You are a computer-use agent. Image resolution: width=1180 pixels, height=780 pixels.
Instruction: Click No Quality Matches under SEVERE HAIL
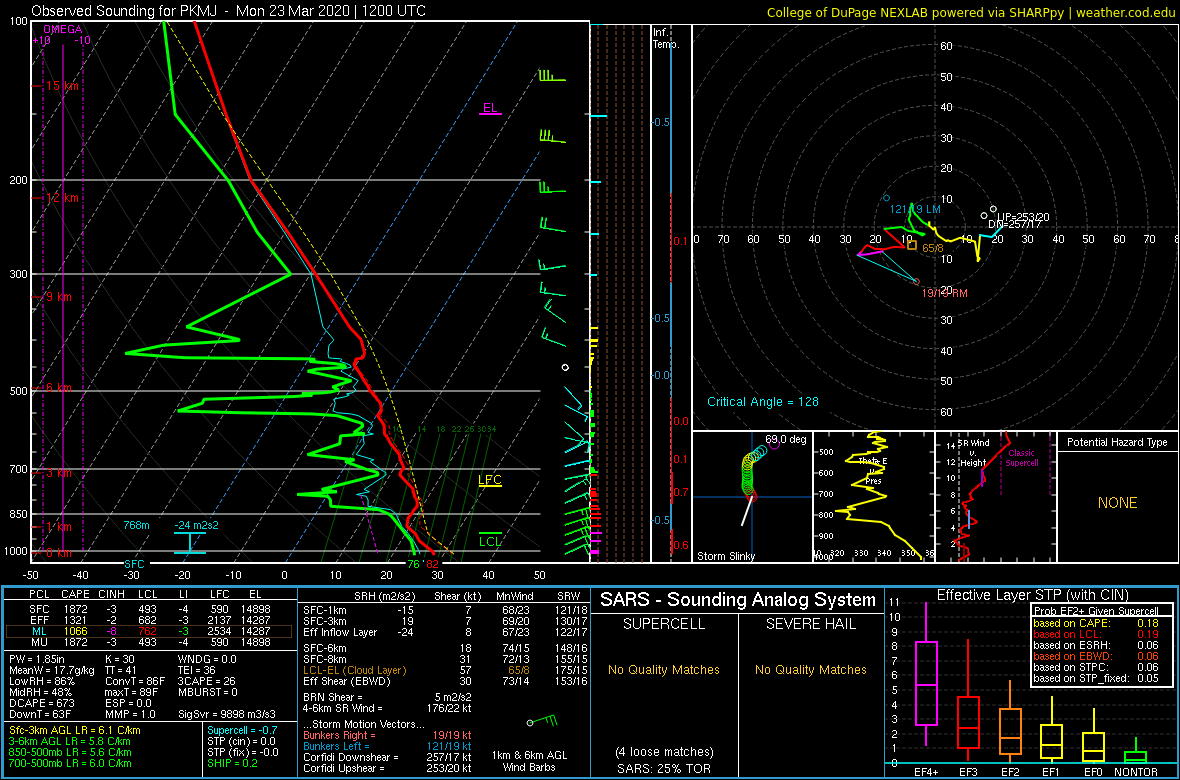click(x=810, y=669)
